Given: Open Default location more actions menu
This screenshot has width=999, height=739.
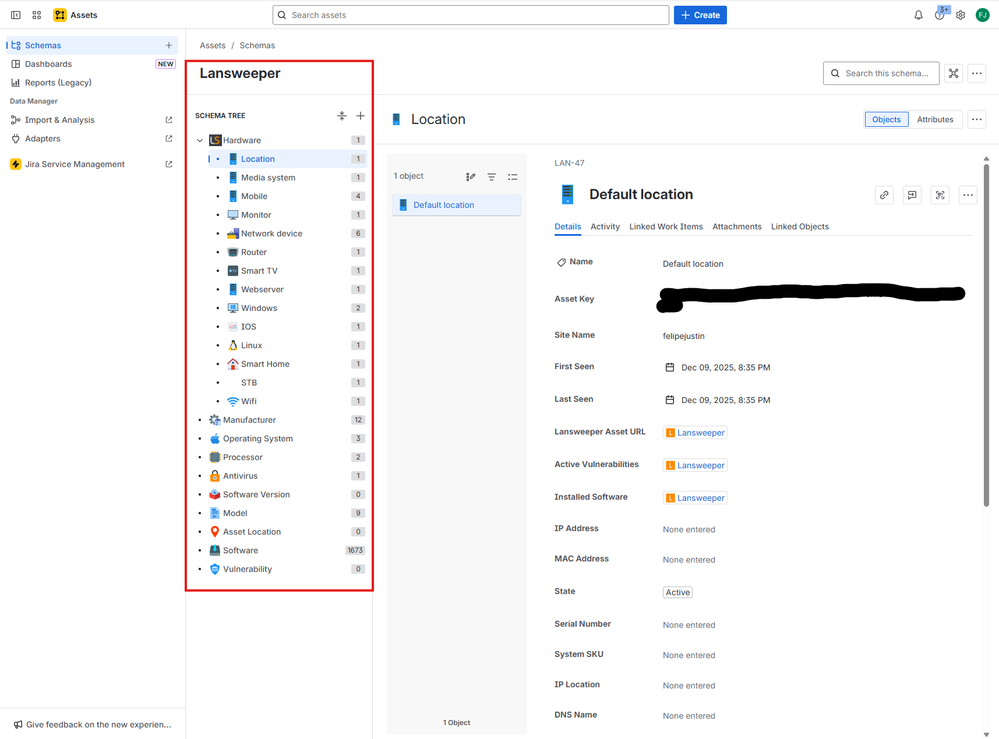Looking at the screenshot, I should click(968, 195).
